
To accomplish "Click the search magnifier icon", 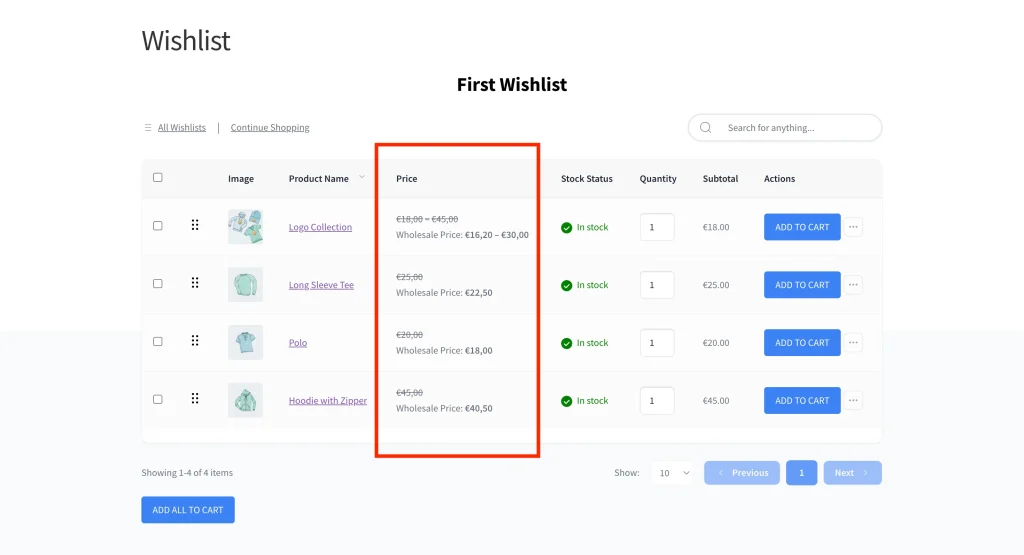I will [705, 128].
